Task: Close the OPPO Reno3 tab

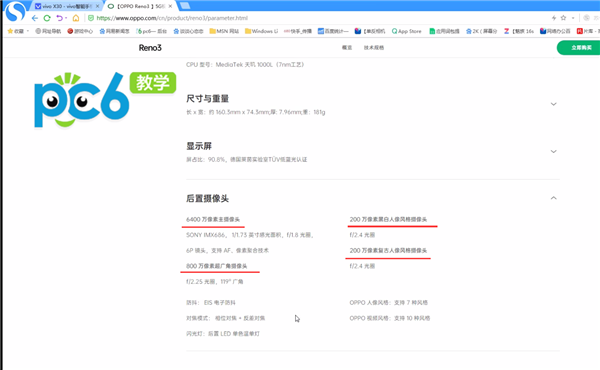Action: (x=170, y=6)
